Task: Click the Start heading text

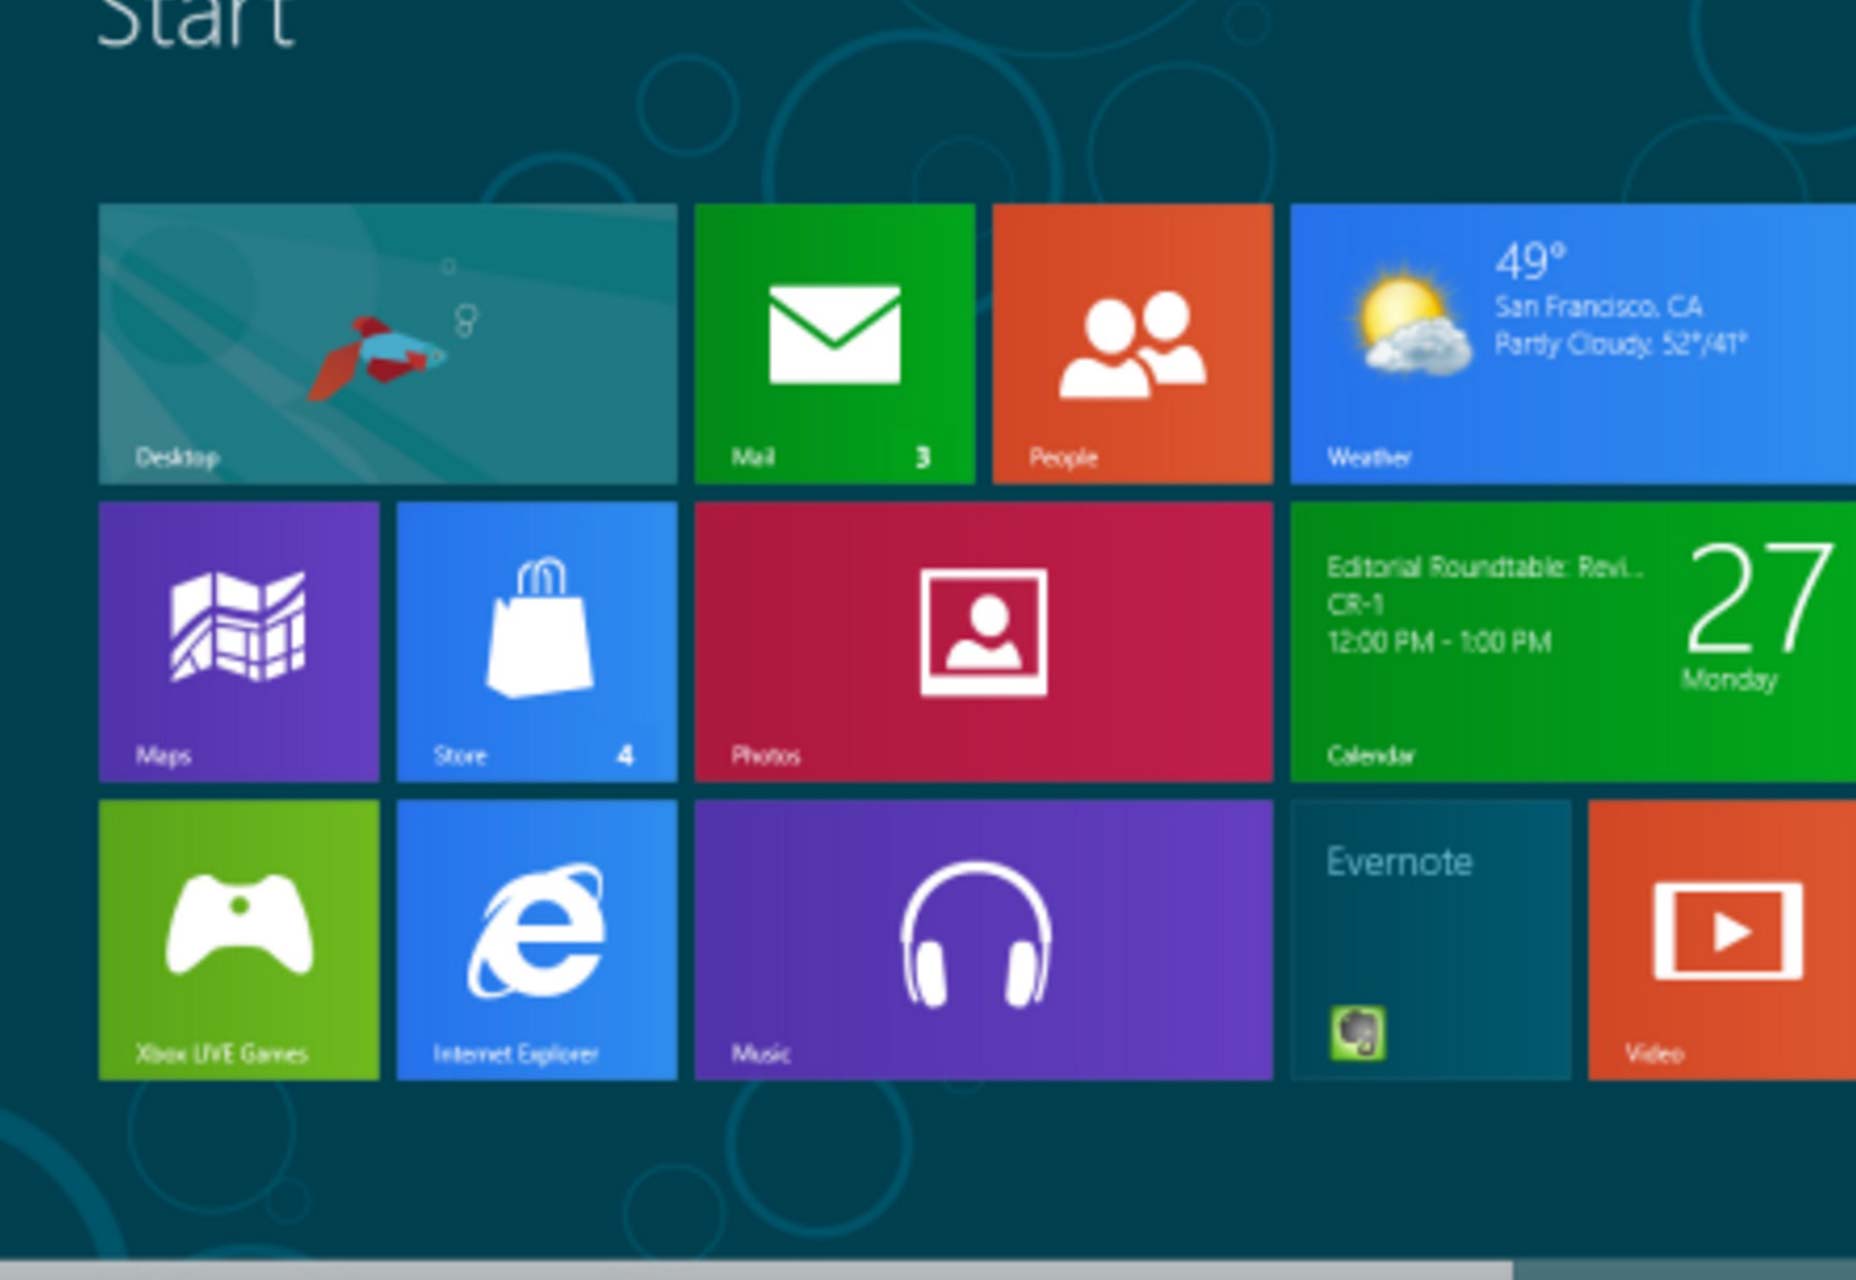Action: coord(196,22)
